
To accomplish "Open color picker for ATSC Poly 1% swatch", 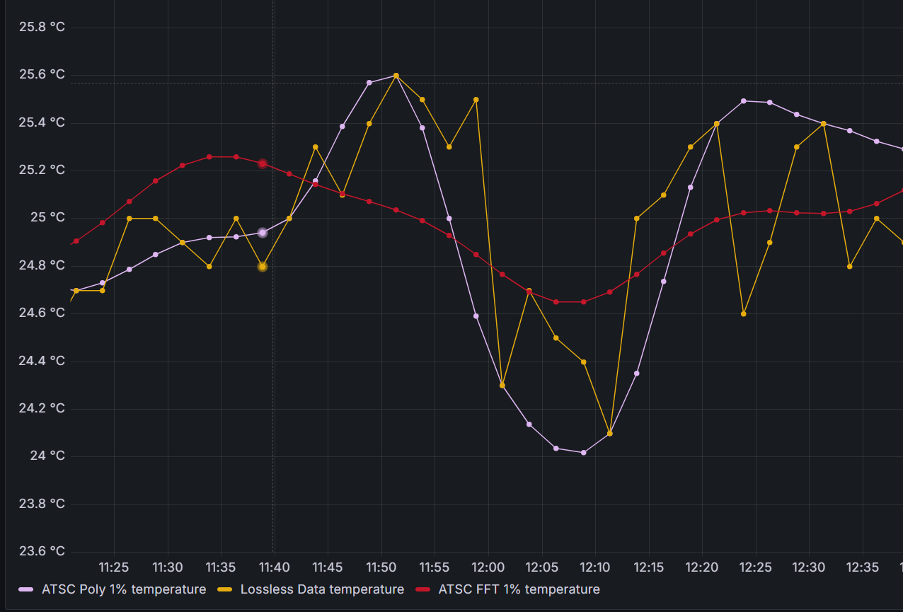I will tap(26, 590).
